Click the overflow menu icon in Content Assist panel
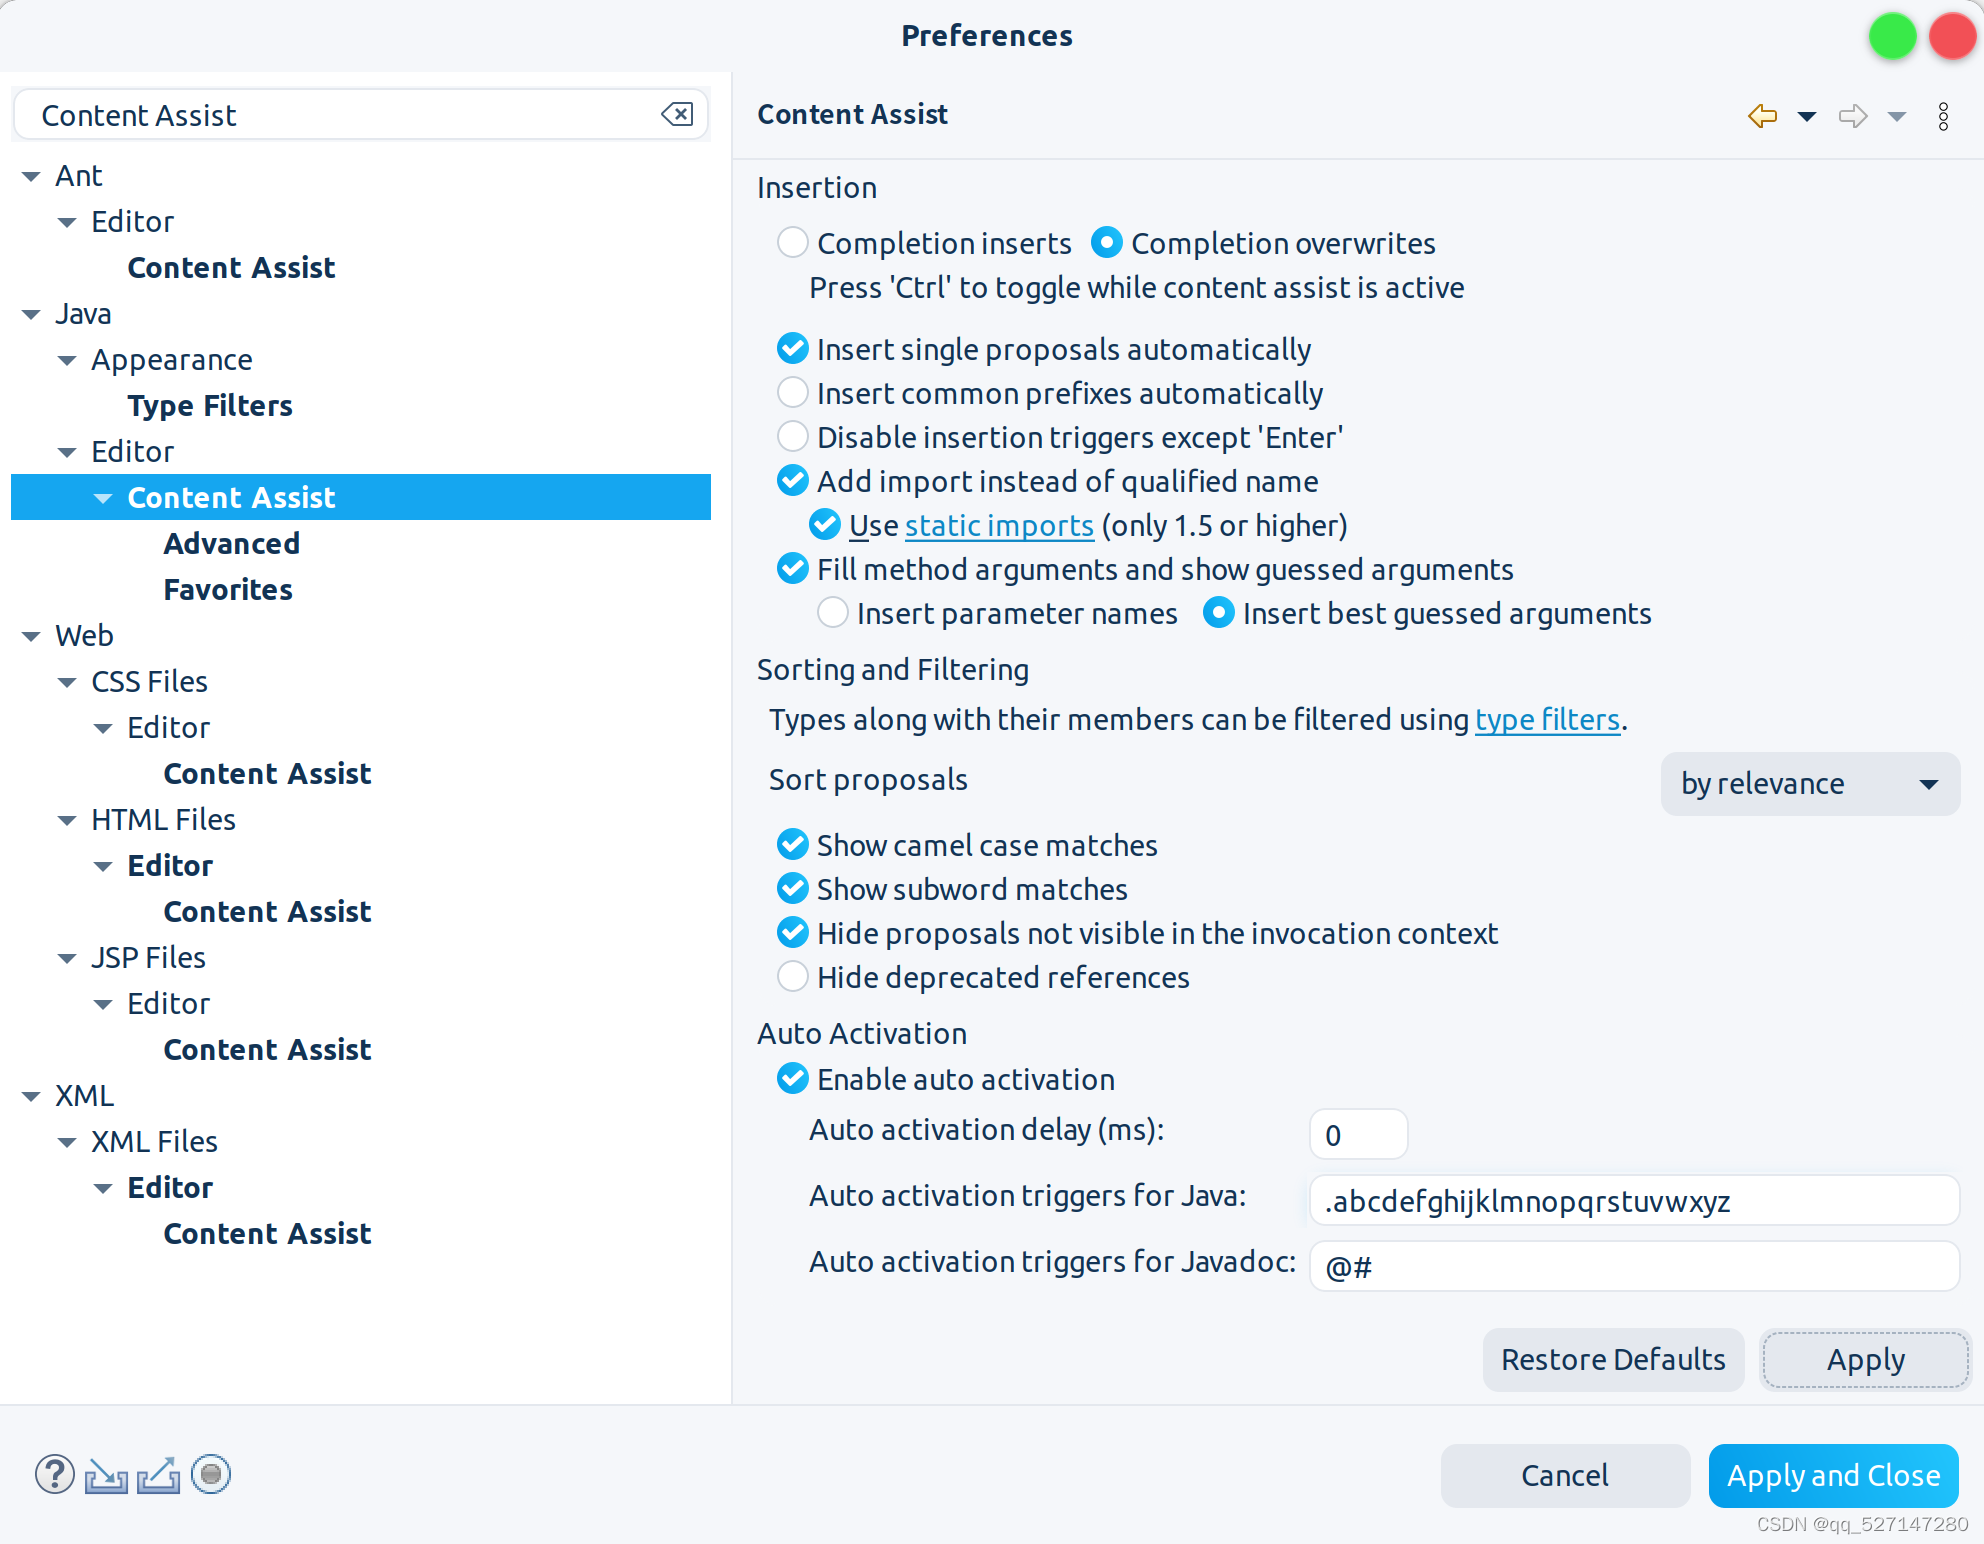The height and width of the screenshot is (1544, 1984). (1947, 114)
